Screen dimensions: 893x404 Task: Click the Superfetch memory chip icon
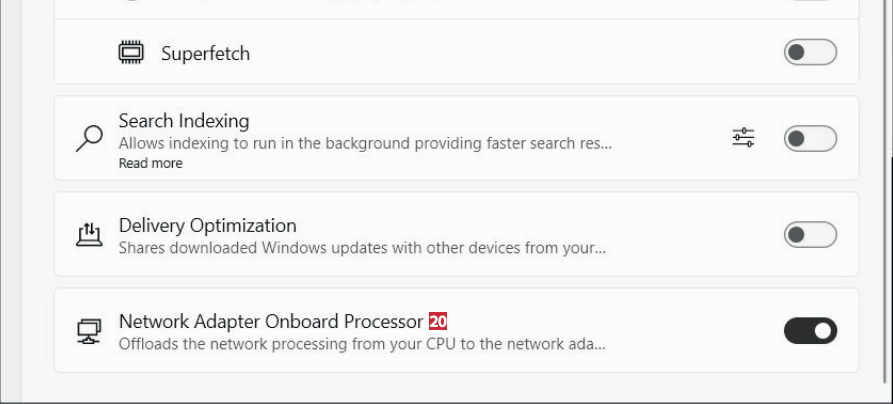(131, 52)
